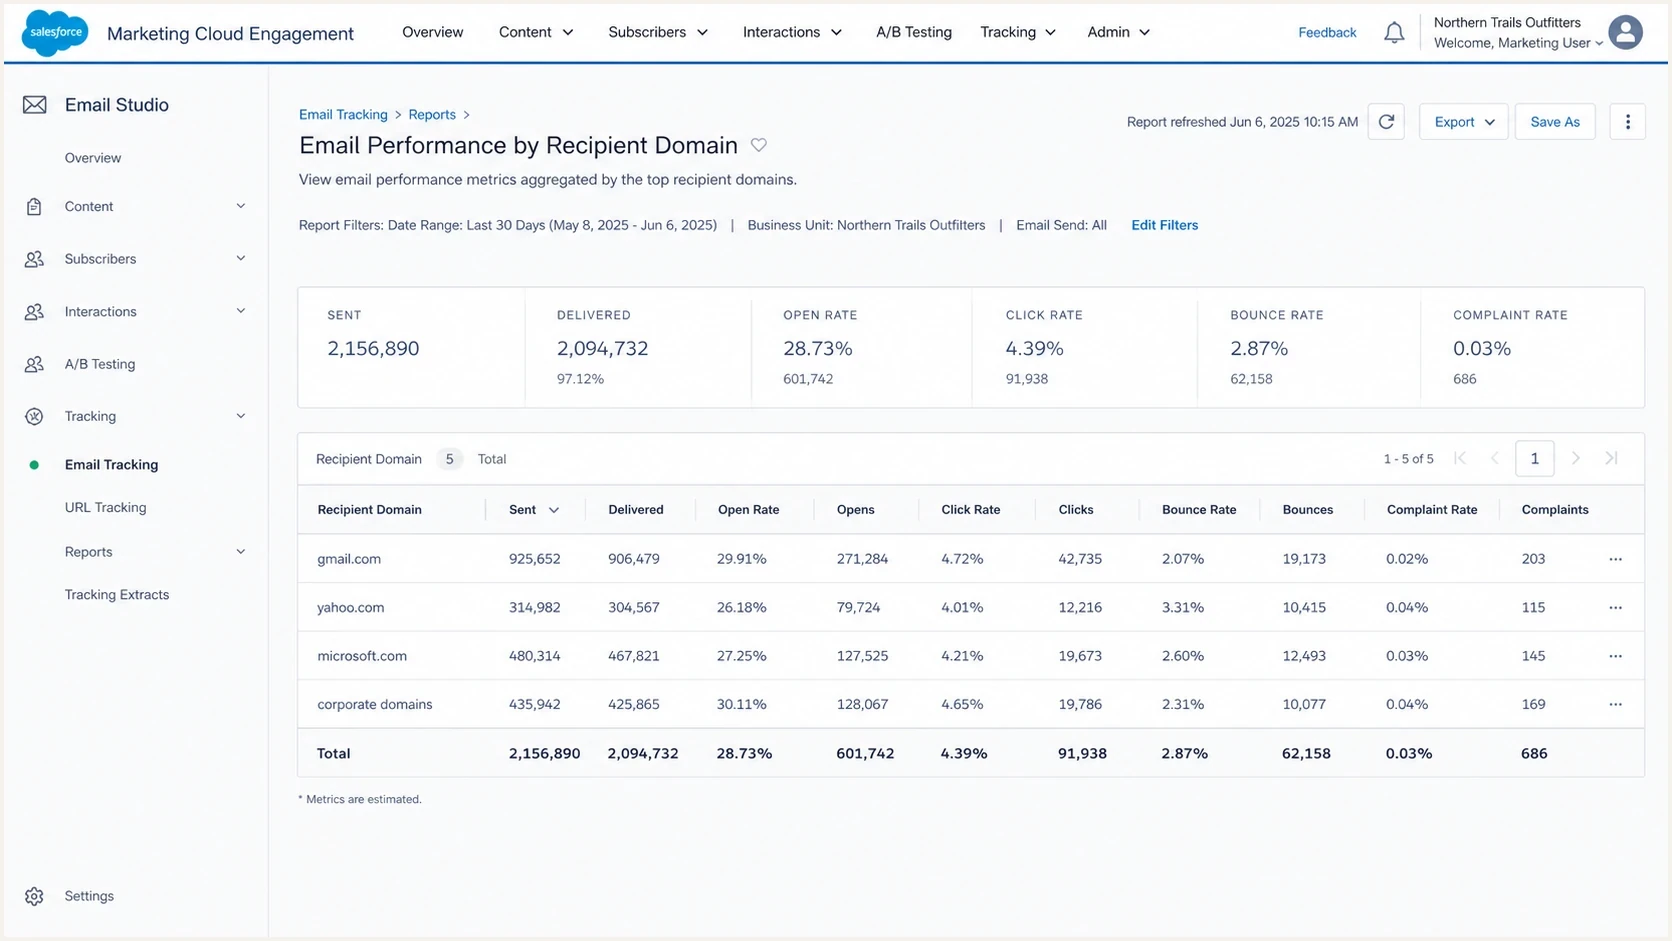Open Email Tracking breadcrumb link
This screenshot has height=941, width=1672.
[343, 115]
